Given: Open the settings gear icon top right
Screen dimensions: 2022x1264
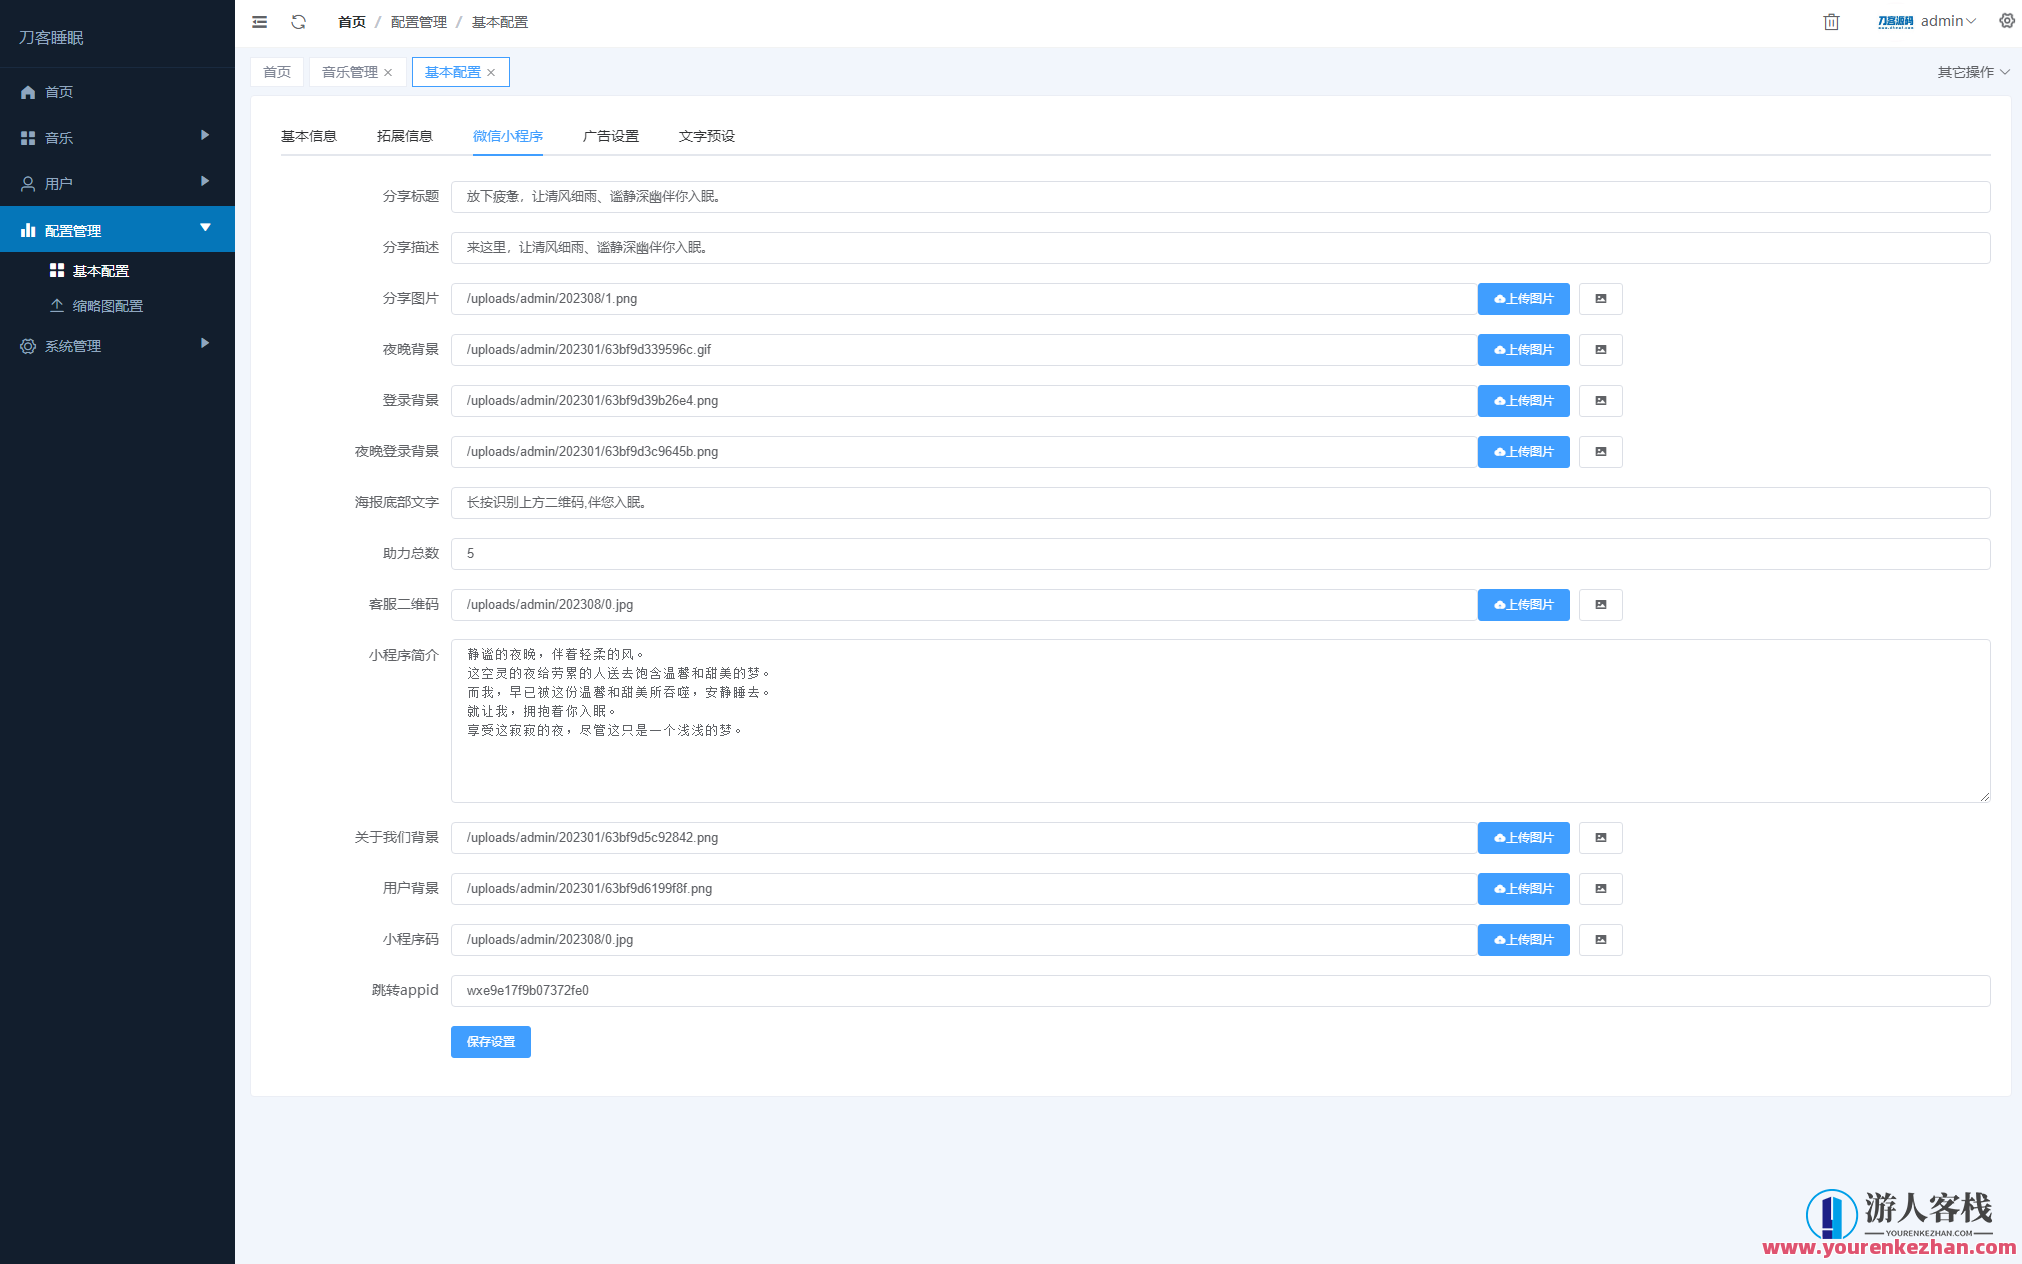Looking at the screenshot, I should click(2006, 21).
